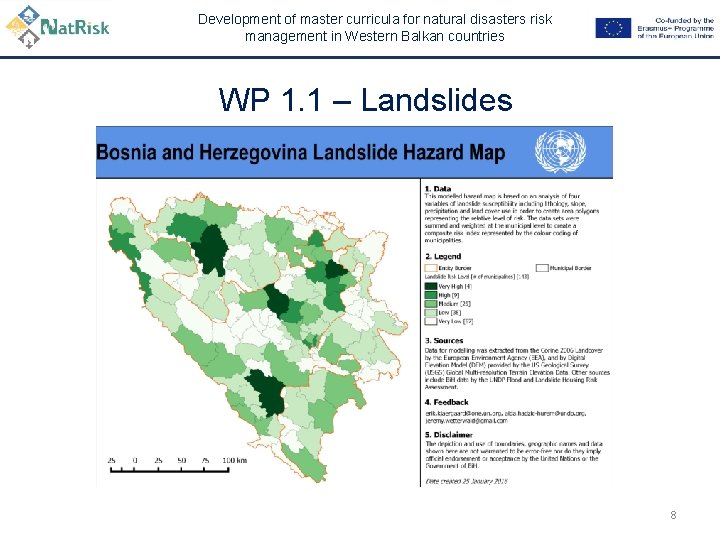The image size is (720, 540).
Task: Select the '1. Data' section heading
Action: [438, 189]
